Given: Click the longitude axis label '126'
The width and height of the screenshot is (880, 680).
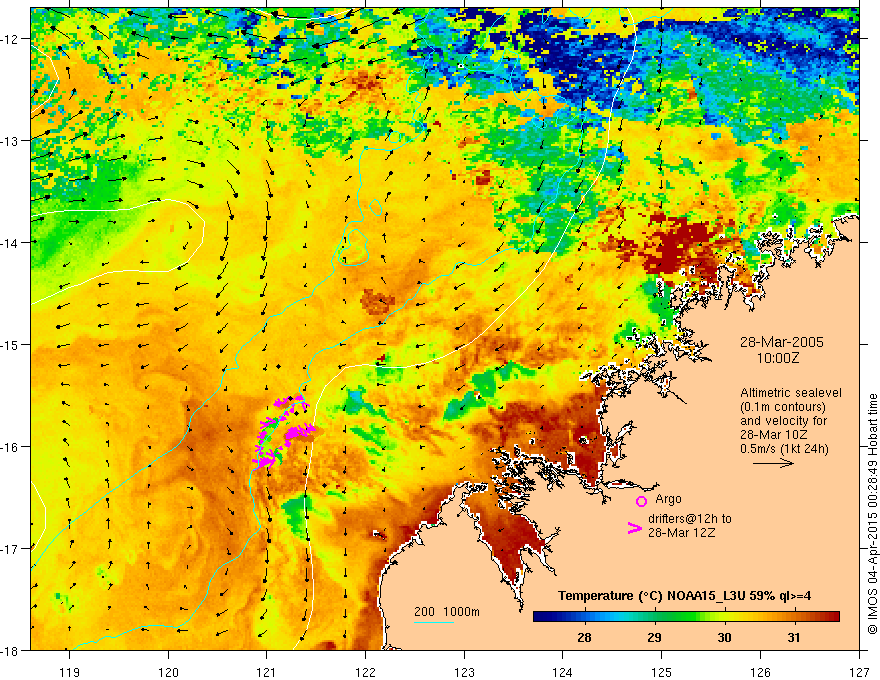Looking at the screenshot, I should [760, 672].
